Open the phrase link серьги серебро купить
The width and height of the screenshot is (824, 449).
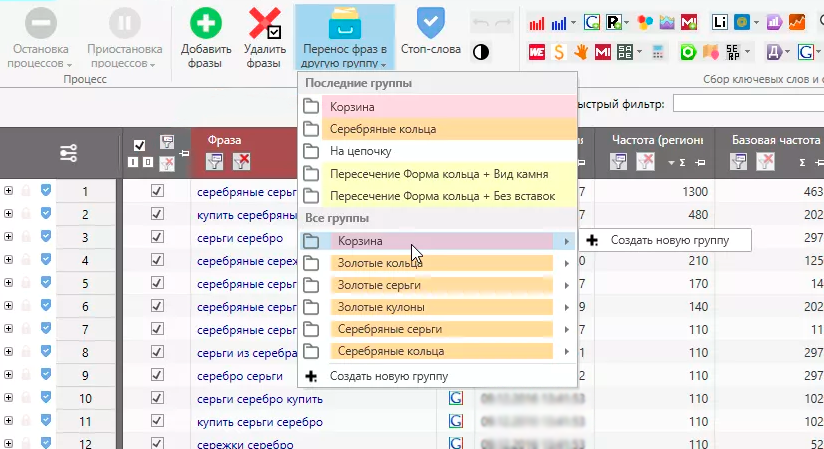[x=260, y=399]
